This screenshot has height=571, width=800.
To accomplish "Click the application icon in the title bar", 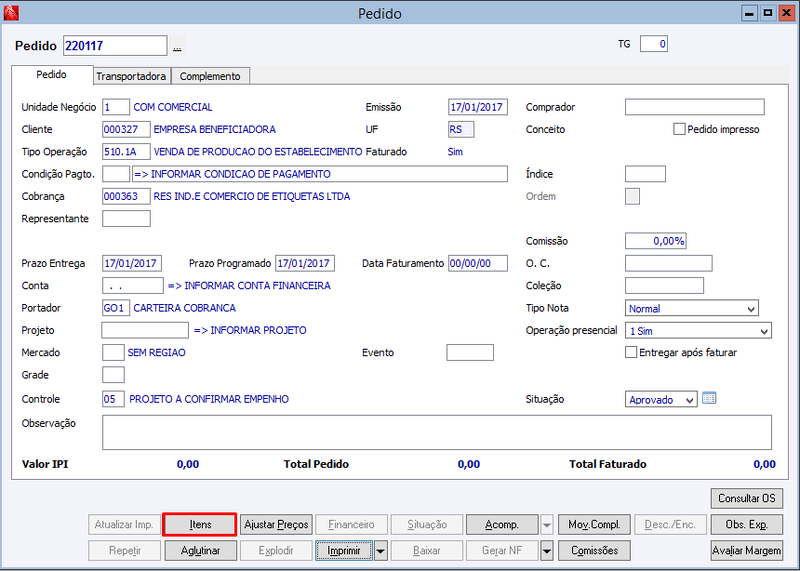I will click(x=11, y=13).
